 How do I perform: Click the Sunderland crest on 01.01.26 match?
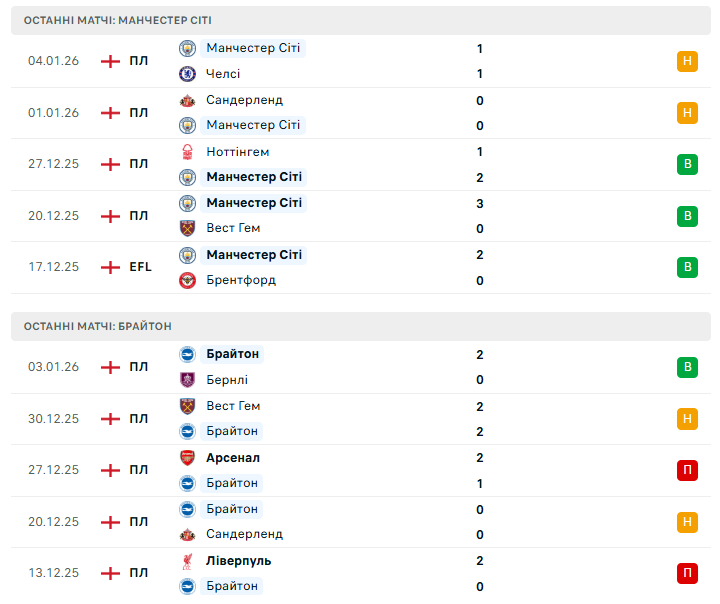(187, 100)
